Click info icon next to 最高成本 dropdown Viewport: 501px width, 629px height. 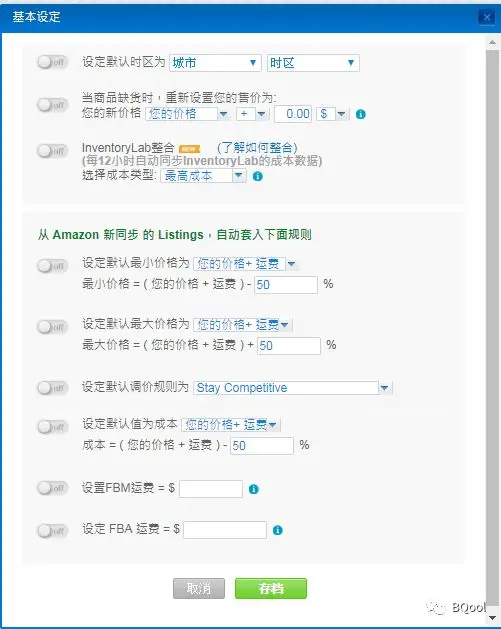(x=258, y=176)
